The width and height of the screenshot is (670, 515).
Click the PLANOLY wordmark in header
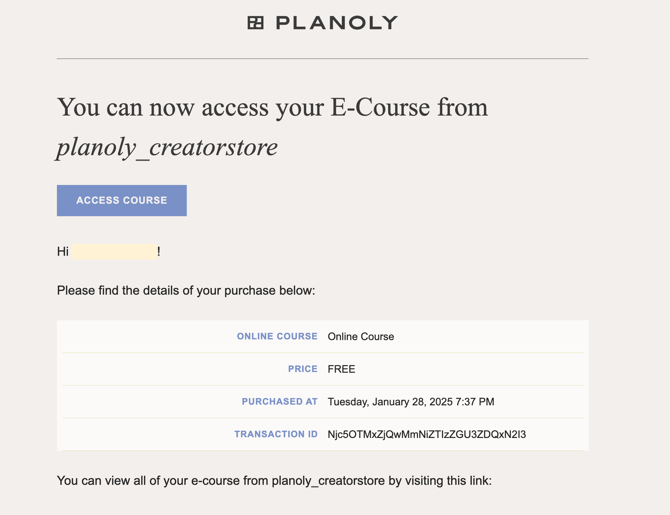tap(336, 23)
